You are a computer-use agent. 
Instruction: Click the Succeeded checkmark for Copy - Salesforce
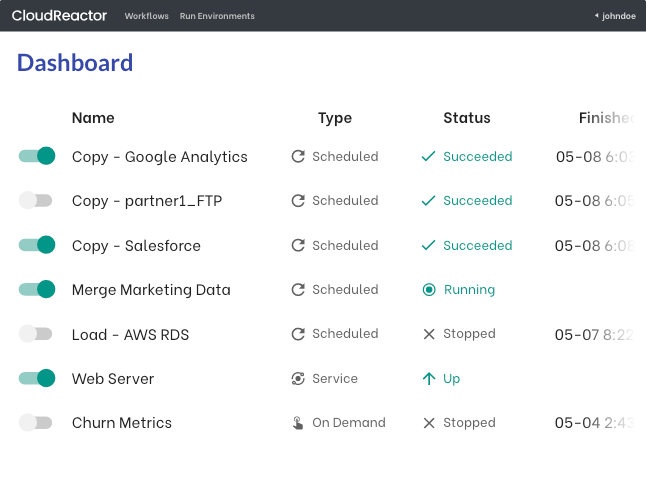429,245
